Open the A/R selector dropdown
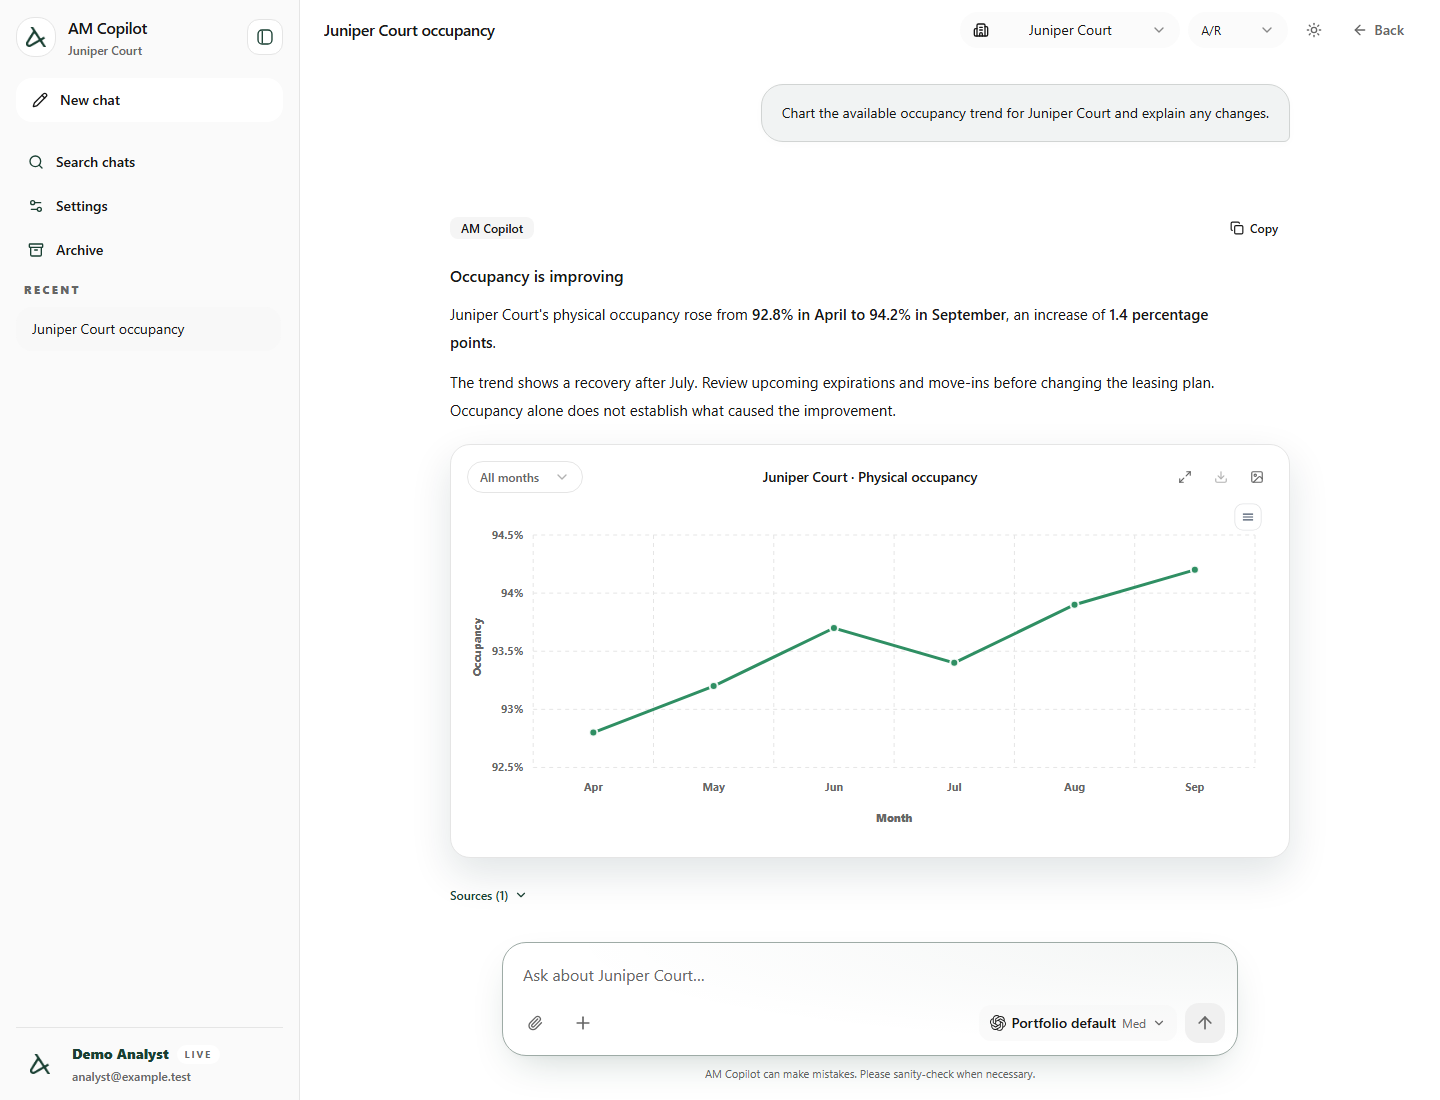Viewport: 1440px width, 1100px height. 1237,30
